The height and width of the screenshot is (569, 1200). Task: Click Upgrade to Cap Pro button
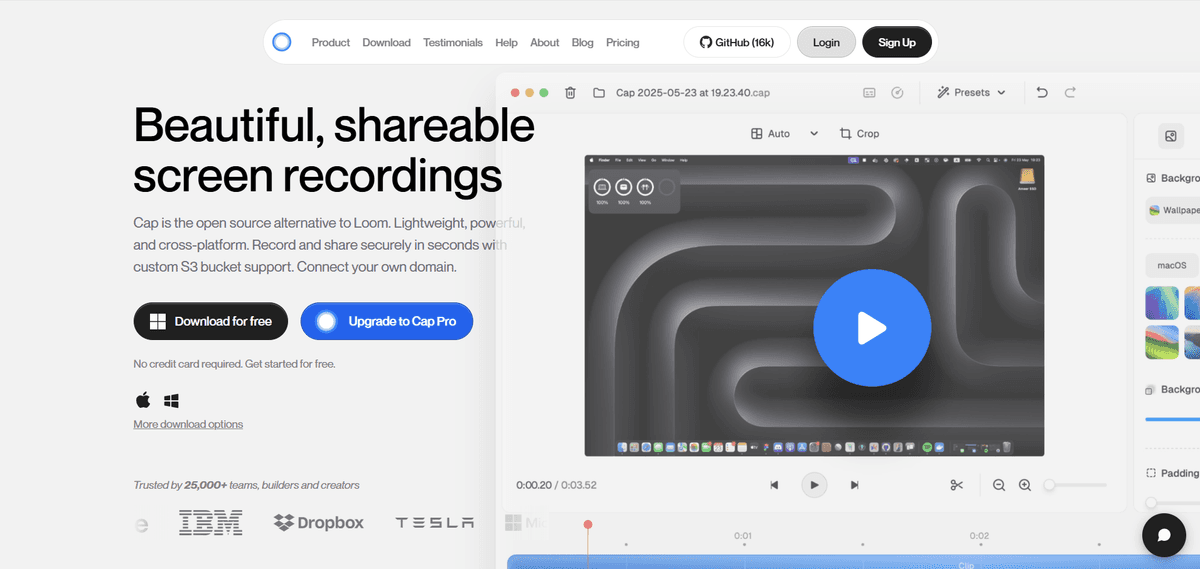(386, 321)
